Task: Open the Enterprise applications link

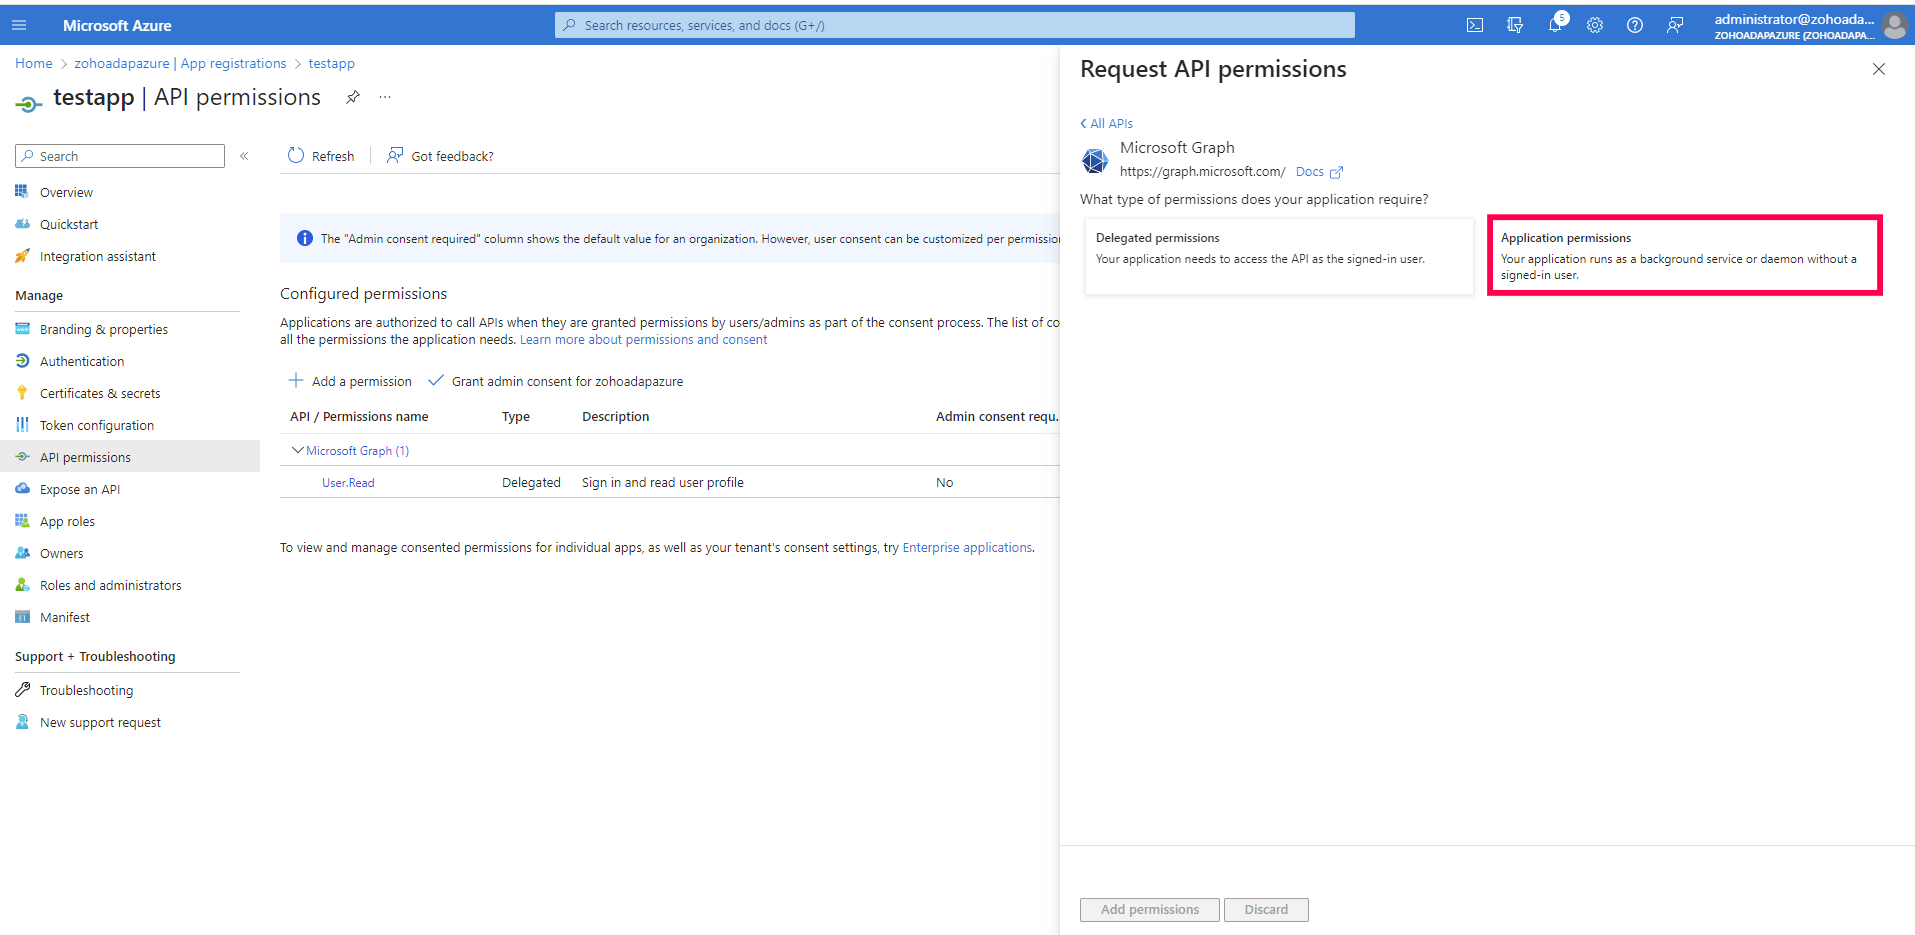Action: [x=966, y=547]
